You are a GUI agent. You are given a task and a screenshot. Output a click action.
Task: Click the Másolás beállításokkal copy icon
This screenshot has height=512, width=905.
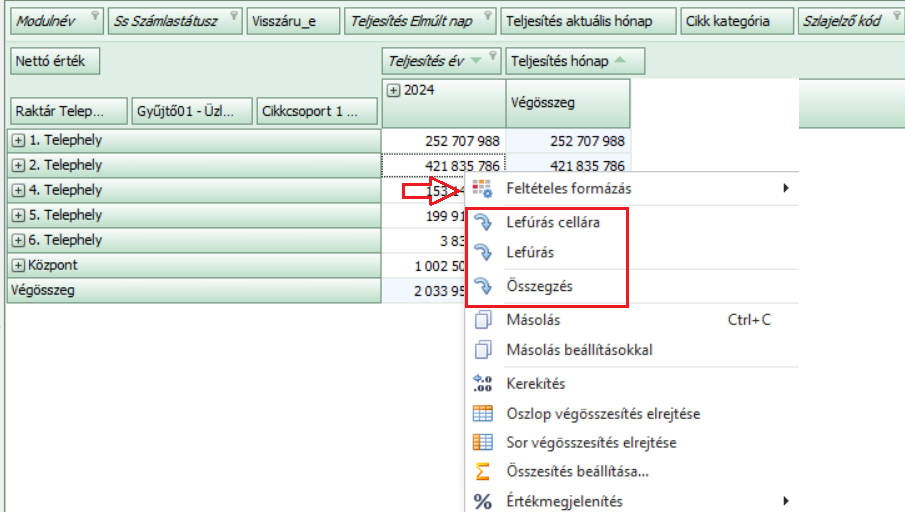(x=483, y=350)
